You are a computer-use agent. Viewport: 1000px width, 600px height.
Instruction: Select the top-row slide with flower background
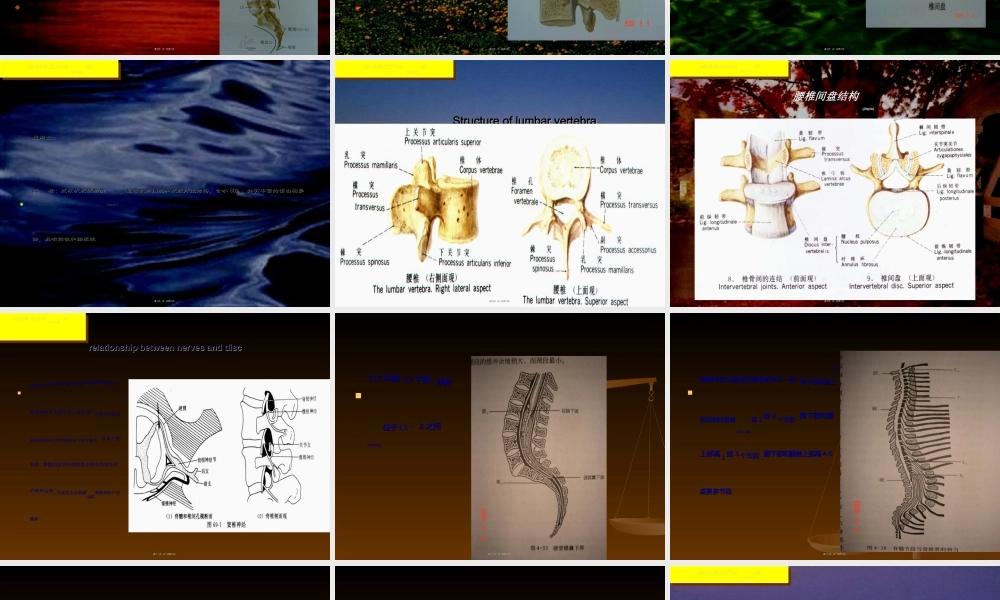499,26
